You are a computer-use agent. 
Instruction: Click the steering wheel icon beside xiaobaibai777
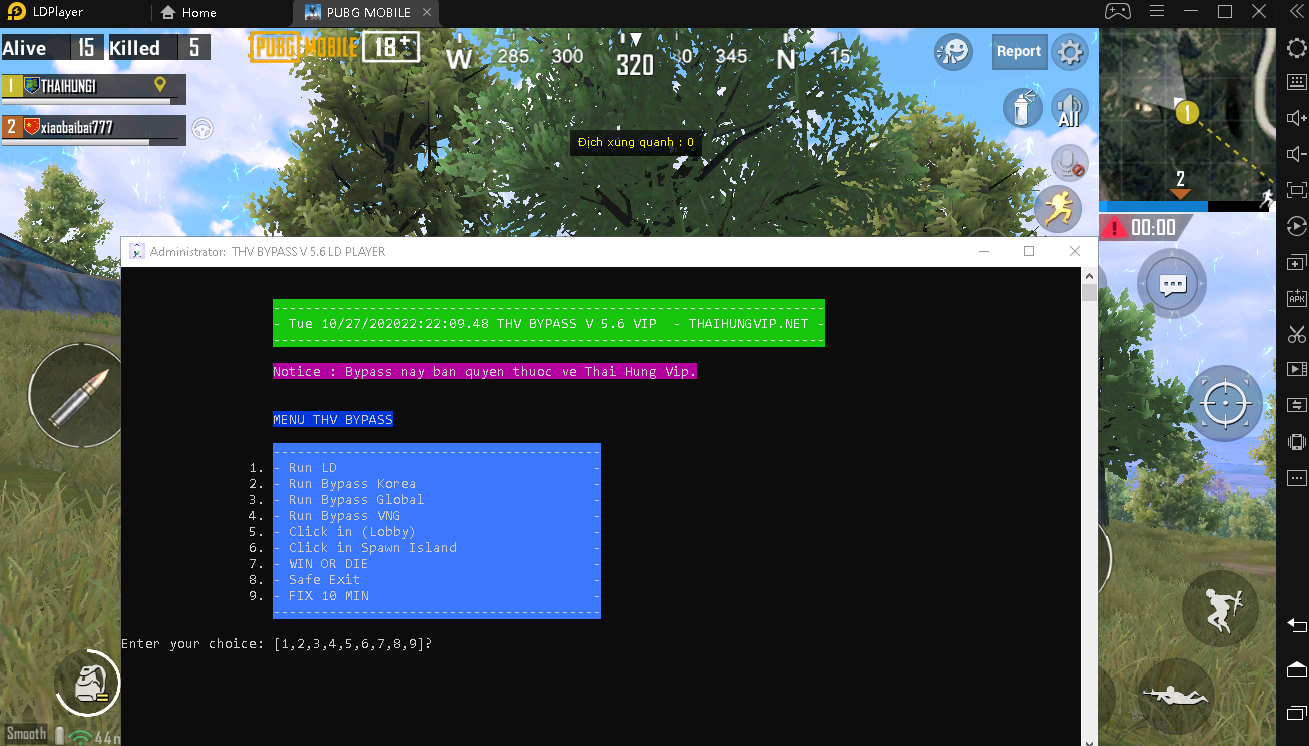(x=204, y=129)
